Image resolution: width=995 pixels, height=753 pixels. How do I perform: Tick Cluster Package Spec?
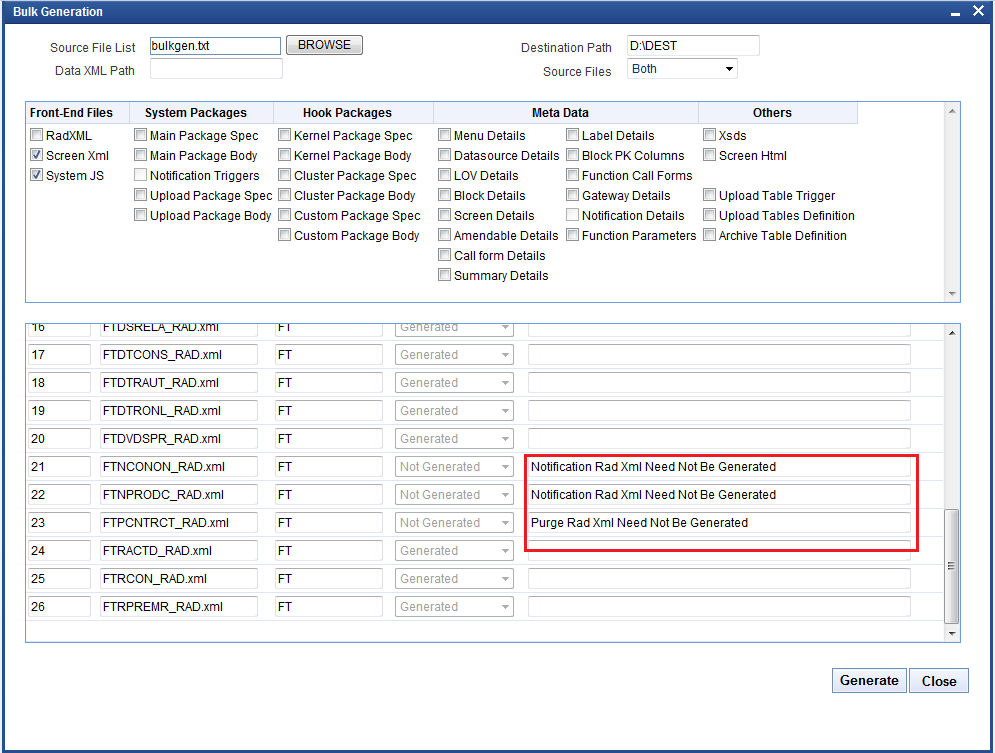[x=285, y=174]
